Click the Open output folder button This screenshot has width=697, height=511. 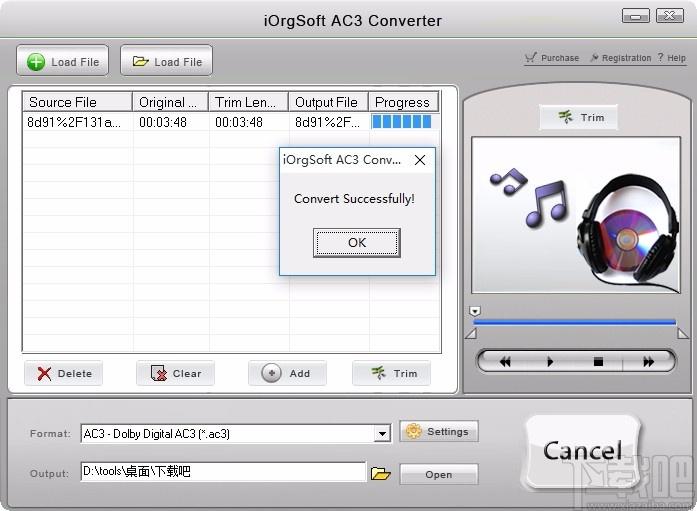pyautogui.click(x=439, y=474)
